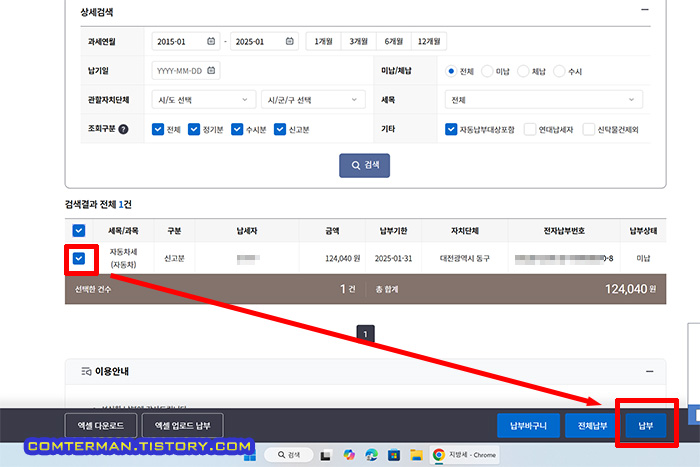Viewport: 700px width, 467px height.
Task: Click the end date field 2025-01
Action: point(264,41)
